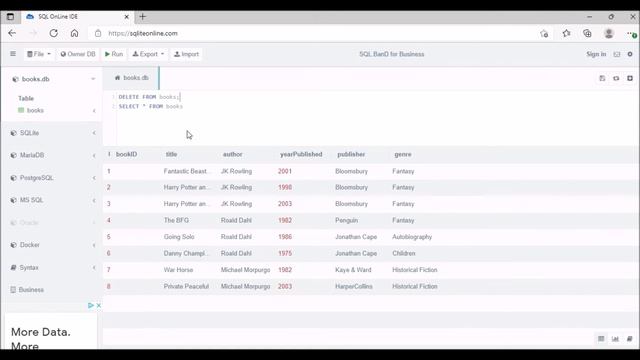Expand the Docker section arrow
This screenshot has height=360, width=640.
94,245
